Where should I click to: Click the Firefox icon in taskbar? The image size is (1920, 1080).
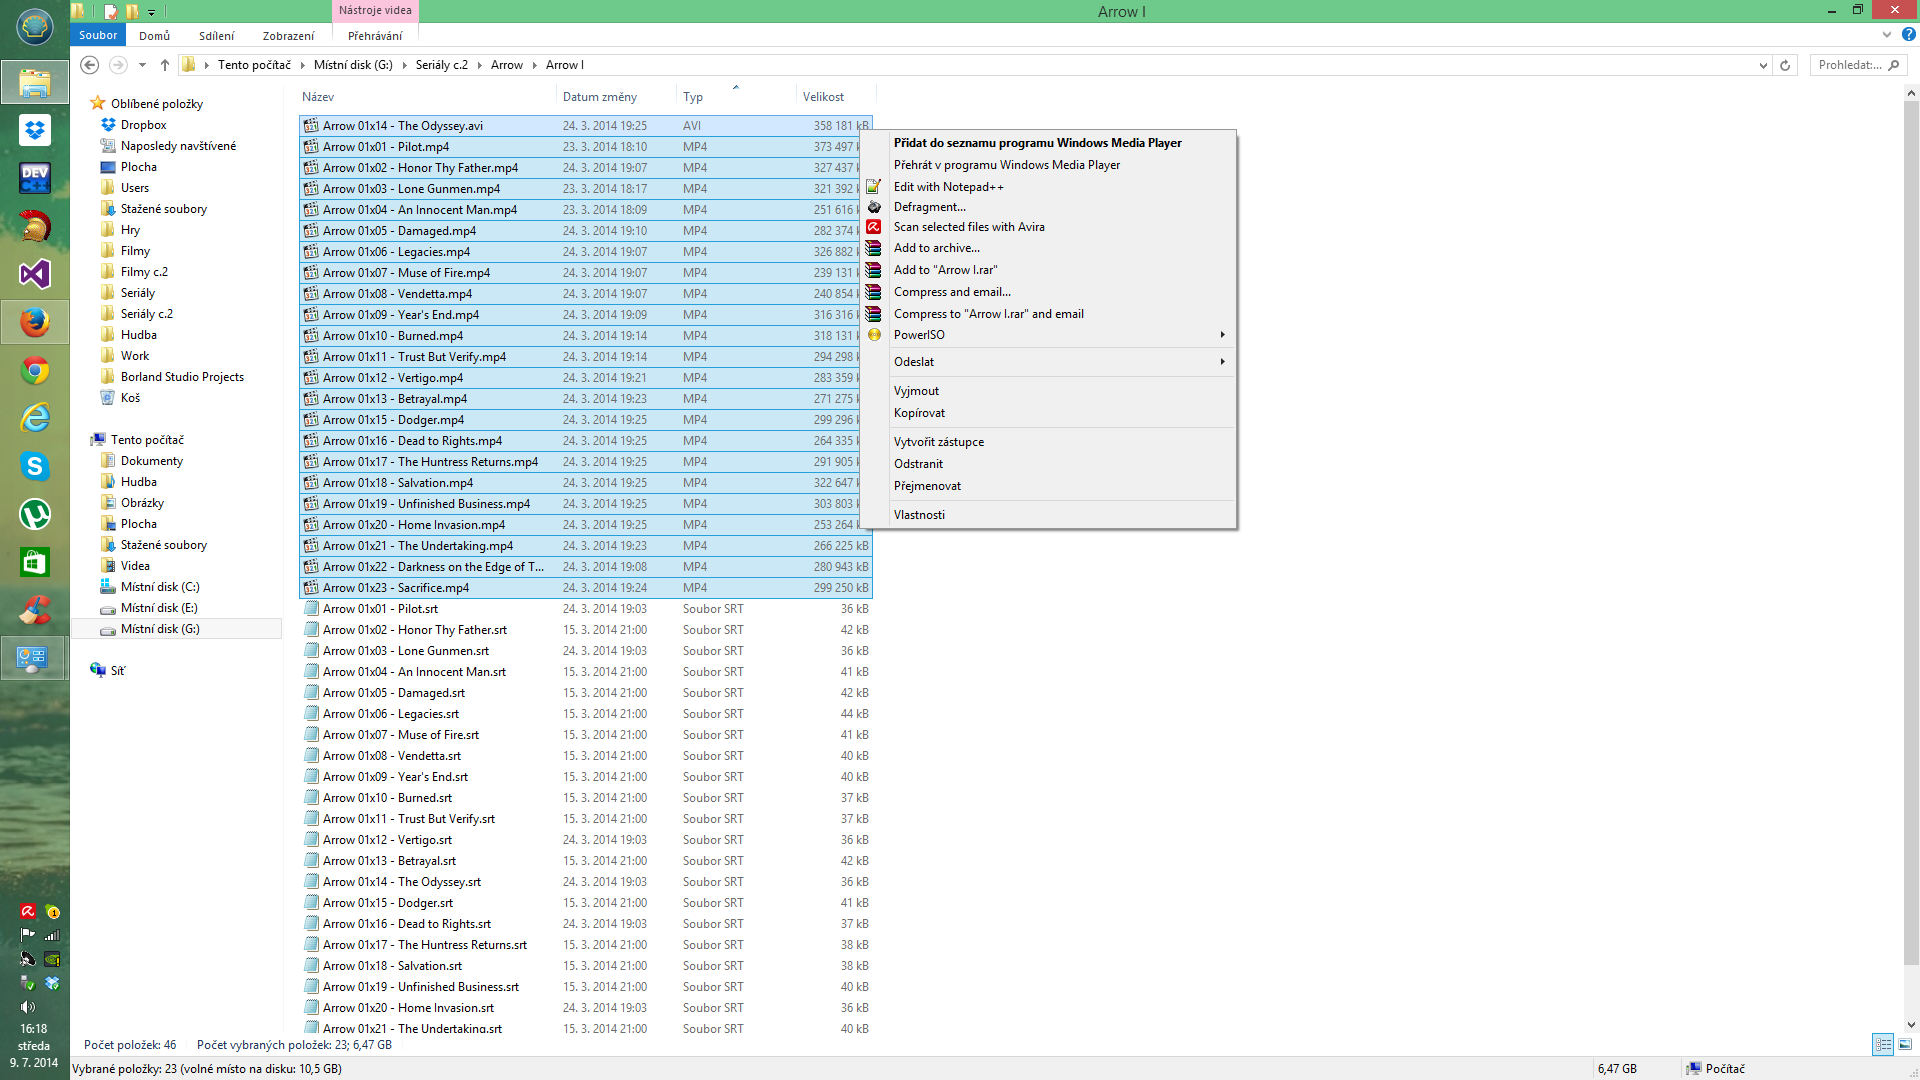(x=35, y=322)
